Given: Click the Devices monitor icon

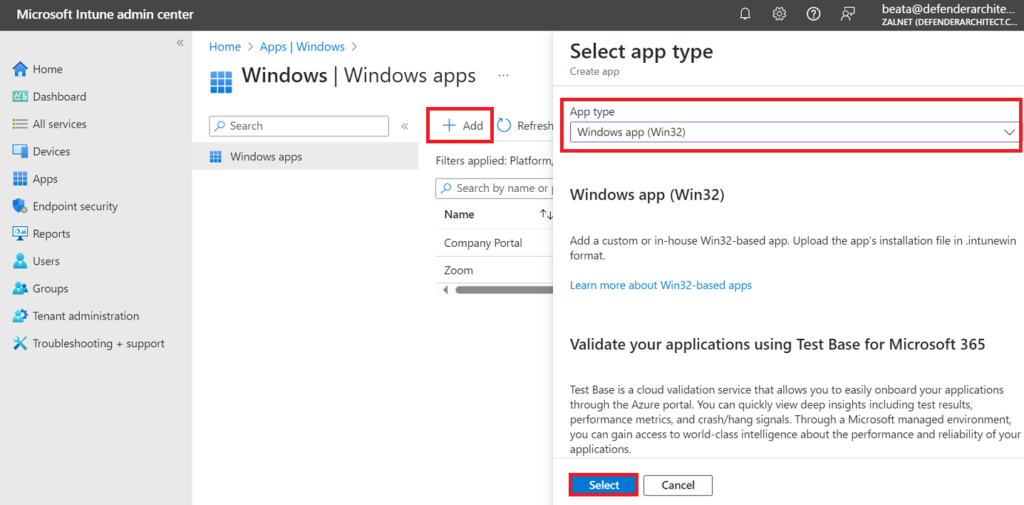Looking at the screenshot, I should pyautogui.click(x=20, y=152).
